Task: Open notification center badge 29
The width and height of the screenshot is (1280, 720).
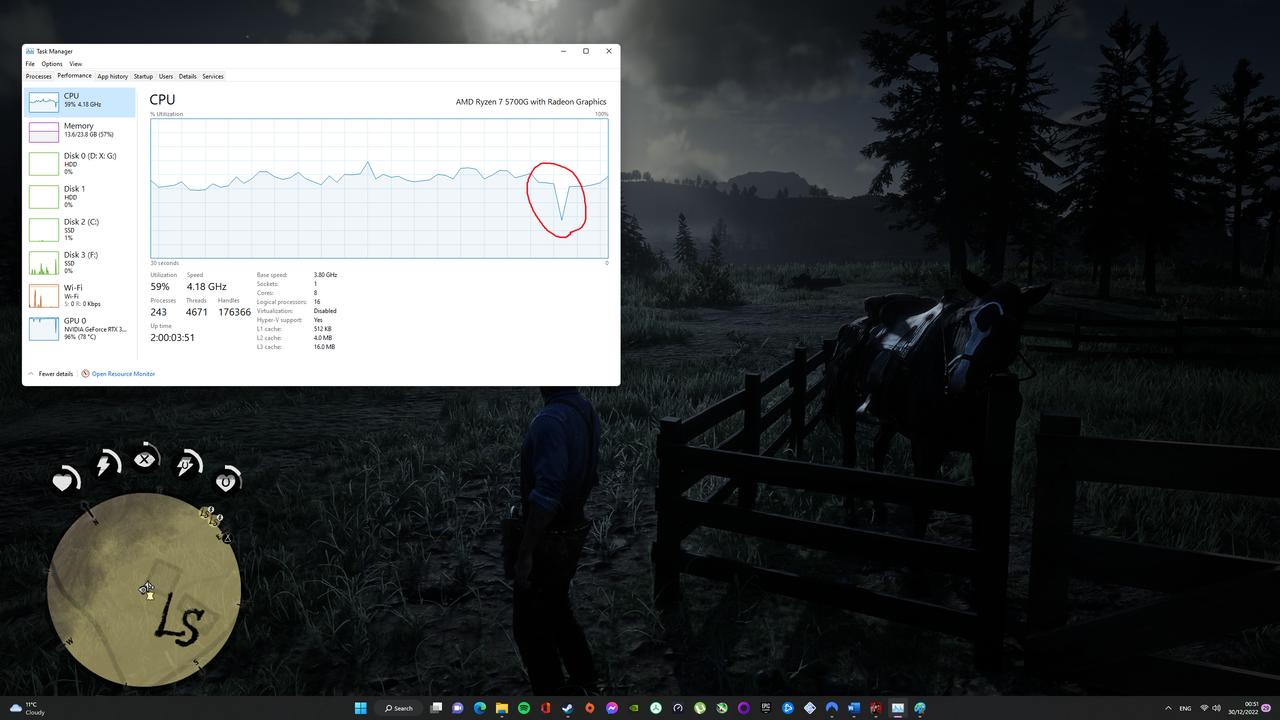Action: pos(1267,708)
